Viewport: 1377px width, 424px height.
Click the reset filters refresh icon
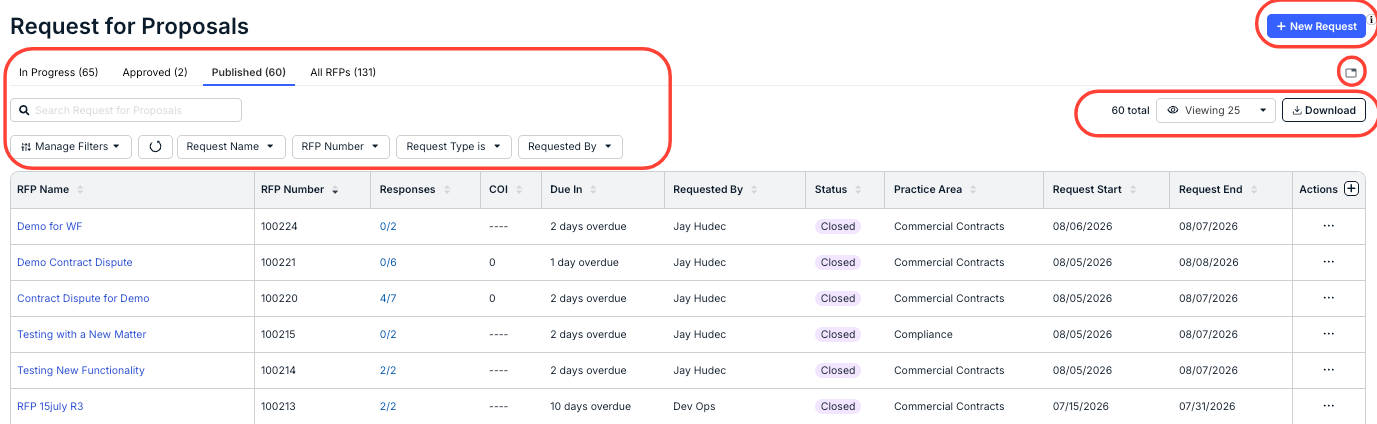click(154, 146)
